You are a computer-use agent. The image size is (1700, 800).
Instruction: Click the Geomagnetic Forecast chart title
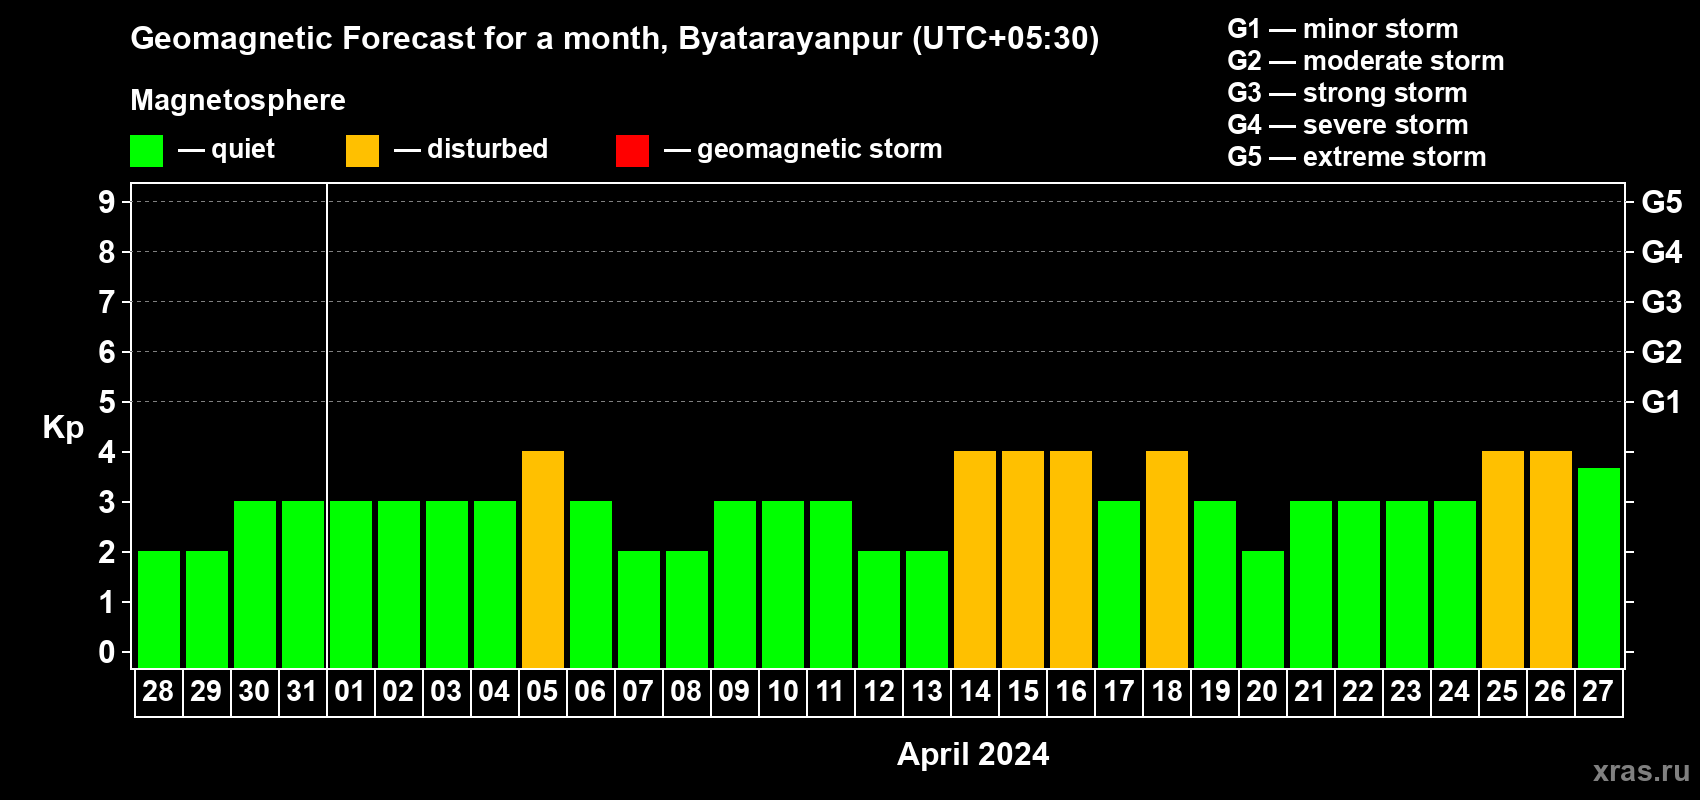pyautogui.click(x=614, y=38)
